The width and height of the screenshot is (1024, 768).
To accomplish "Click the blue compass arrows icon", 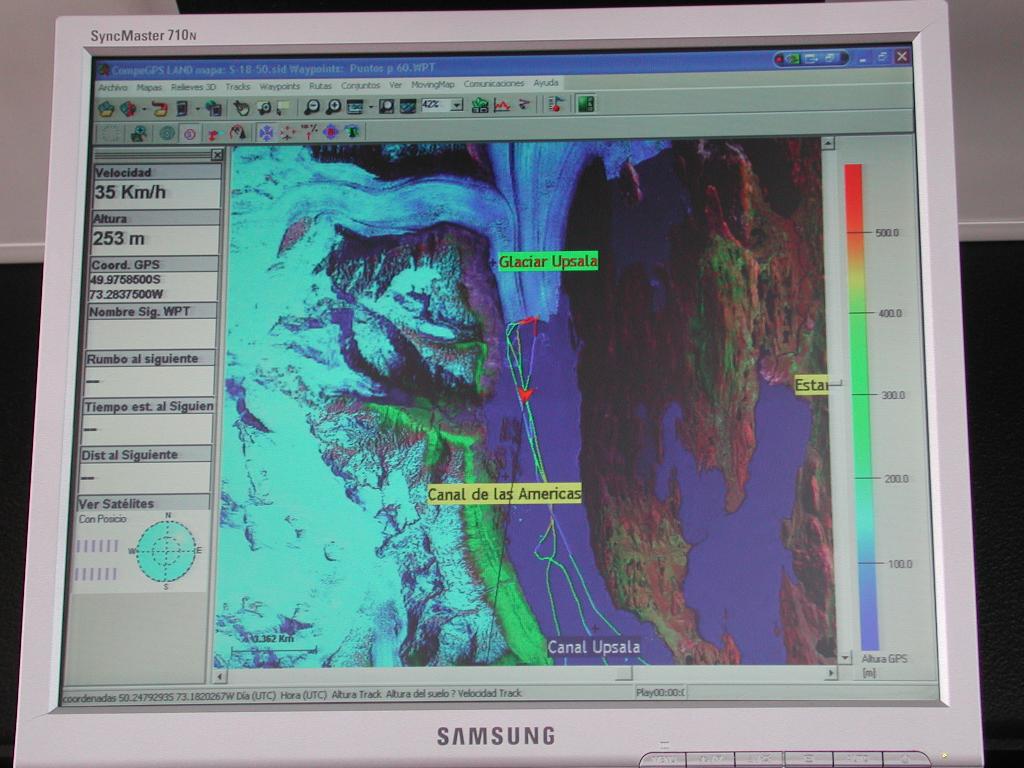I will (266, 132).
